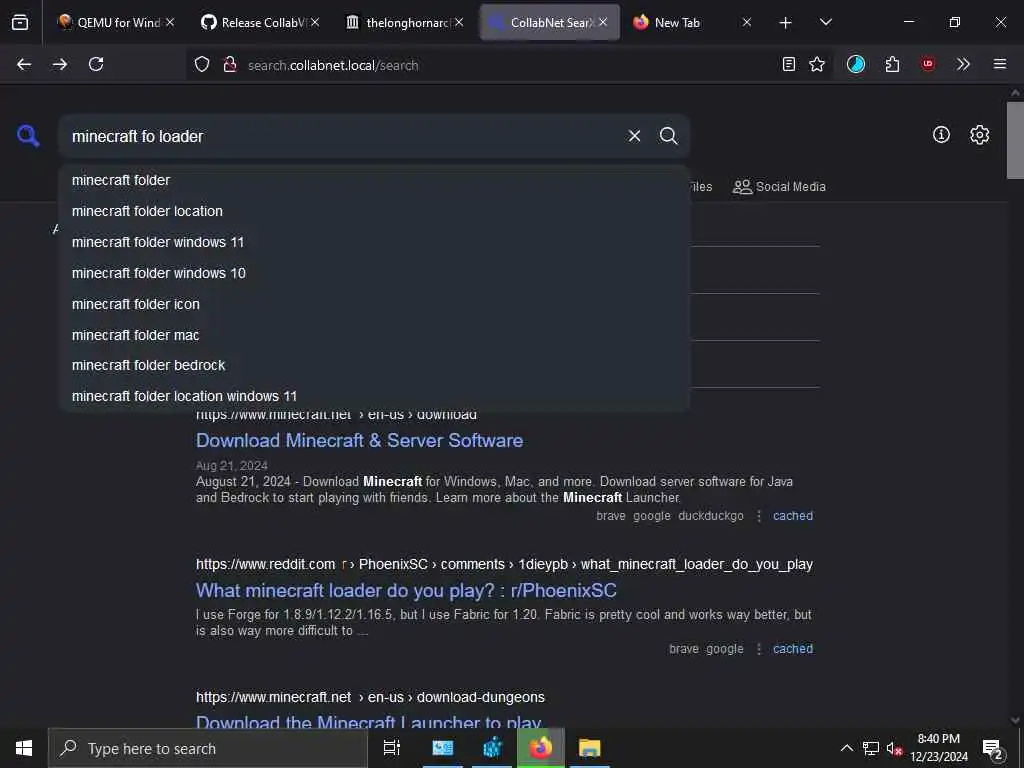
Task: Open cached link for Download Minecraft result
Action: point(793,516)
